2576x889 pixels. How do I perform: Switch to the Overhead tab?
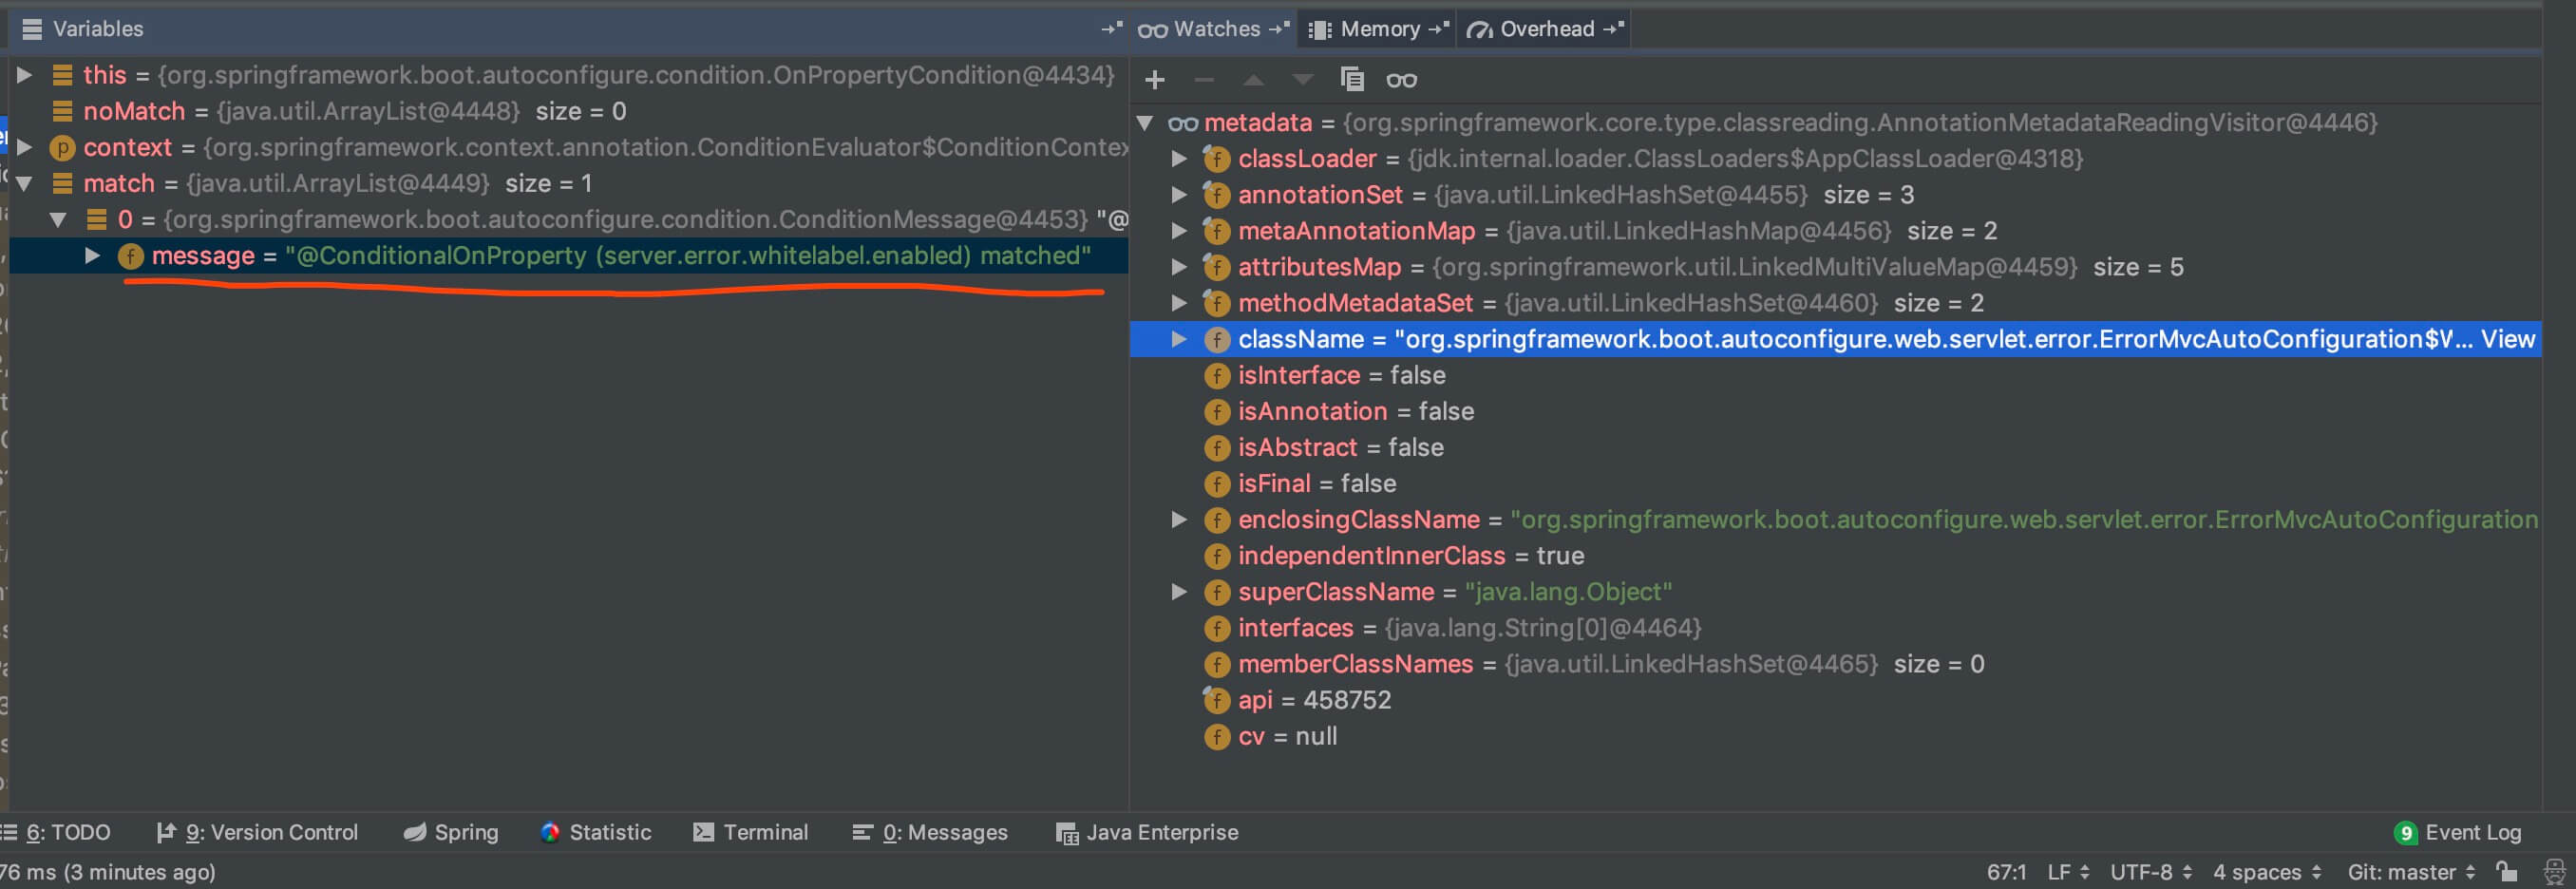click(x=1545, y=29)
